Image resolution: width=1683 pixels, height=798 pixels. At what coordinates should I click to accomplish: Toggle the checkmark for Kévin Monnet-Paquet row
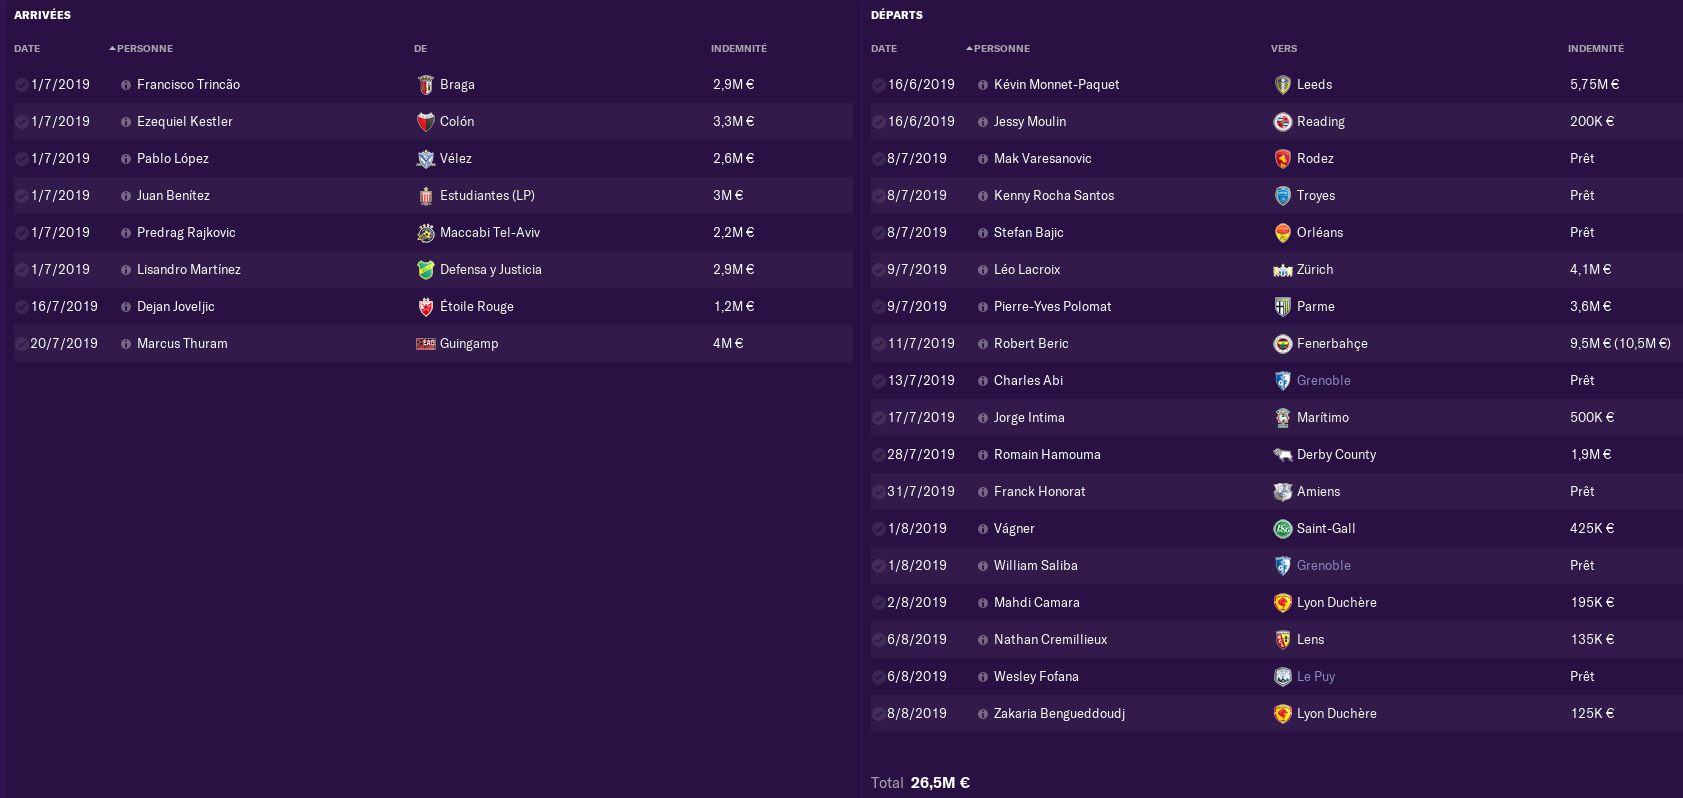(878, 85)
